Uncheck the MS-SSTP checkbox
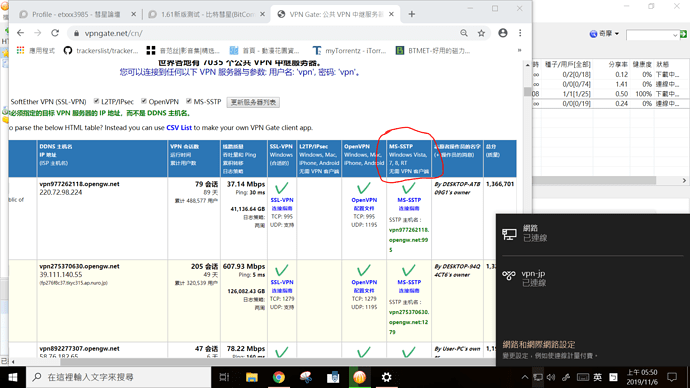The height and width of the screenshot is (388, 690). click(189, 101)
